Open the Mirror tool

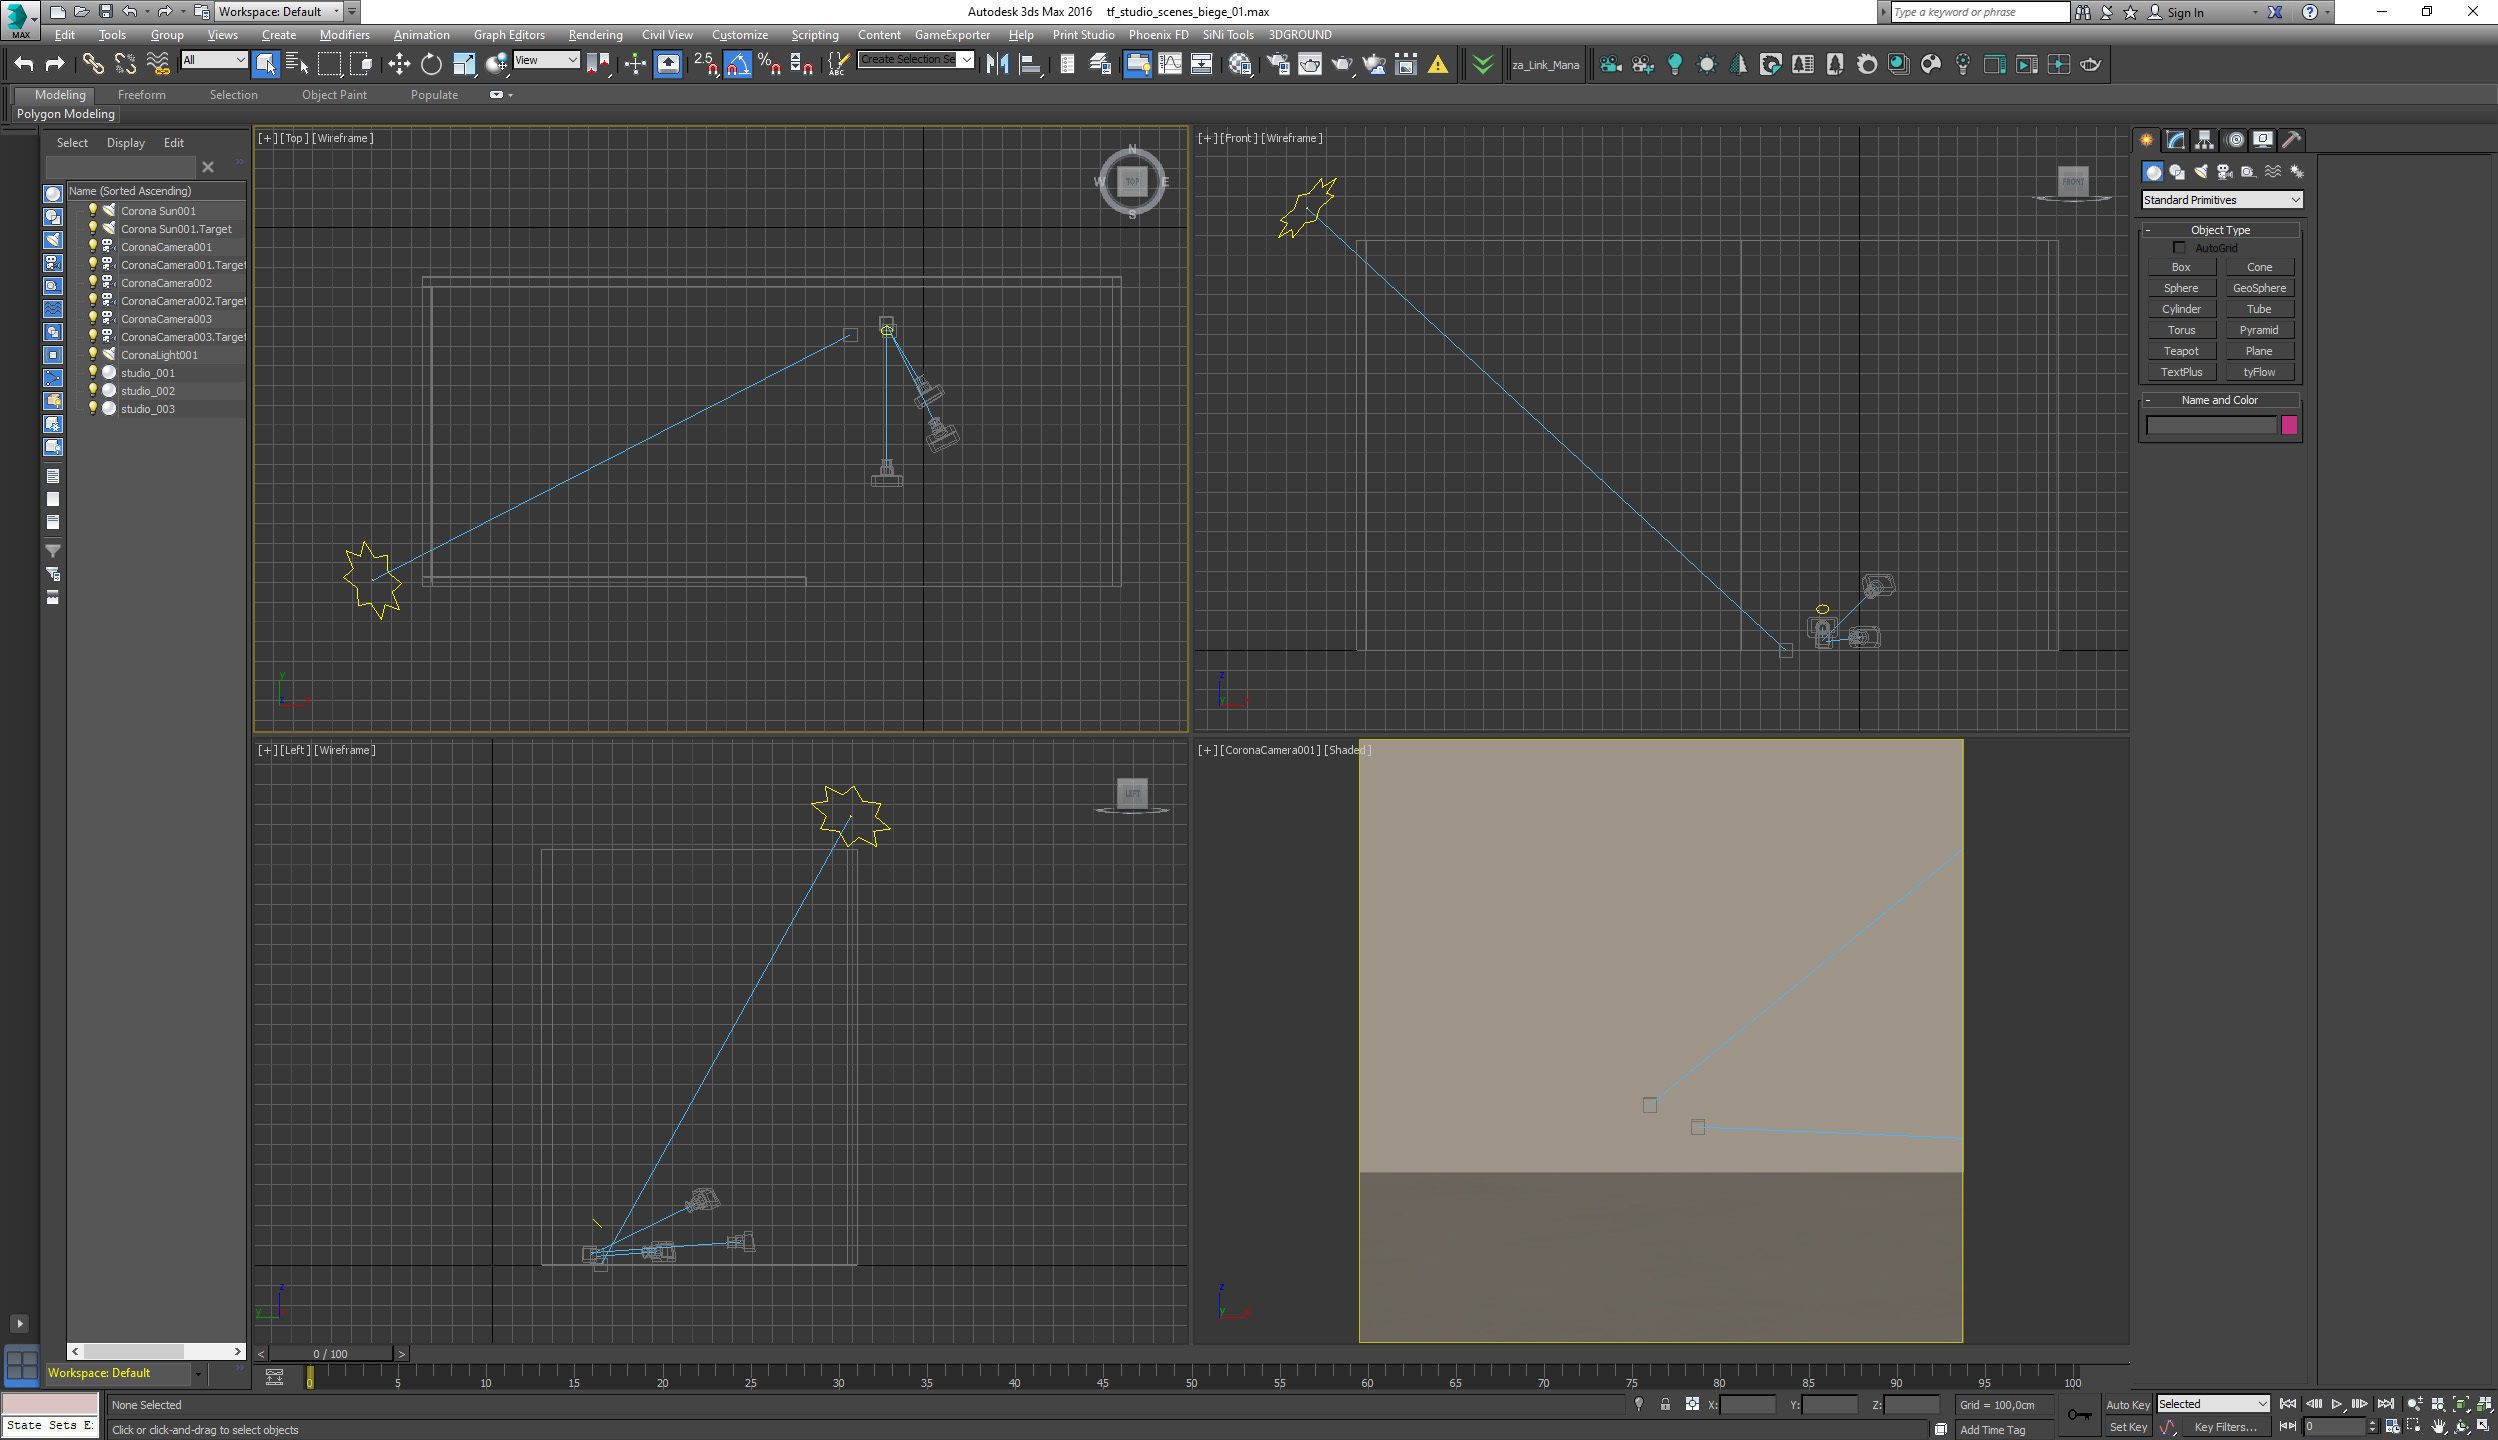997,65
